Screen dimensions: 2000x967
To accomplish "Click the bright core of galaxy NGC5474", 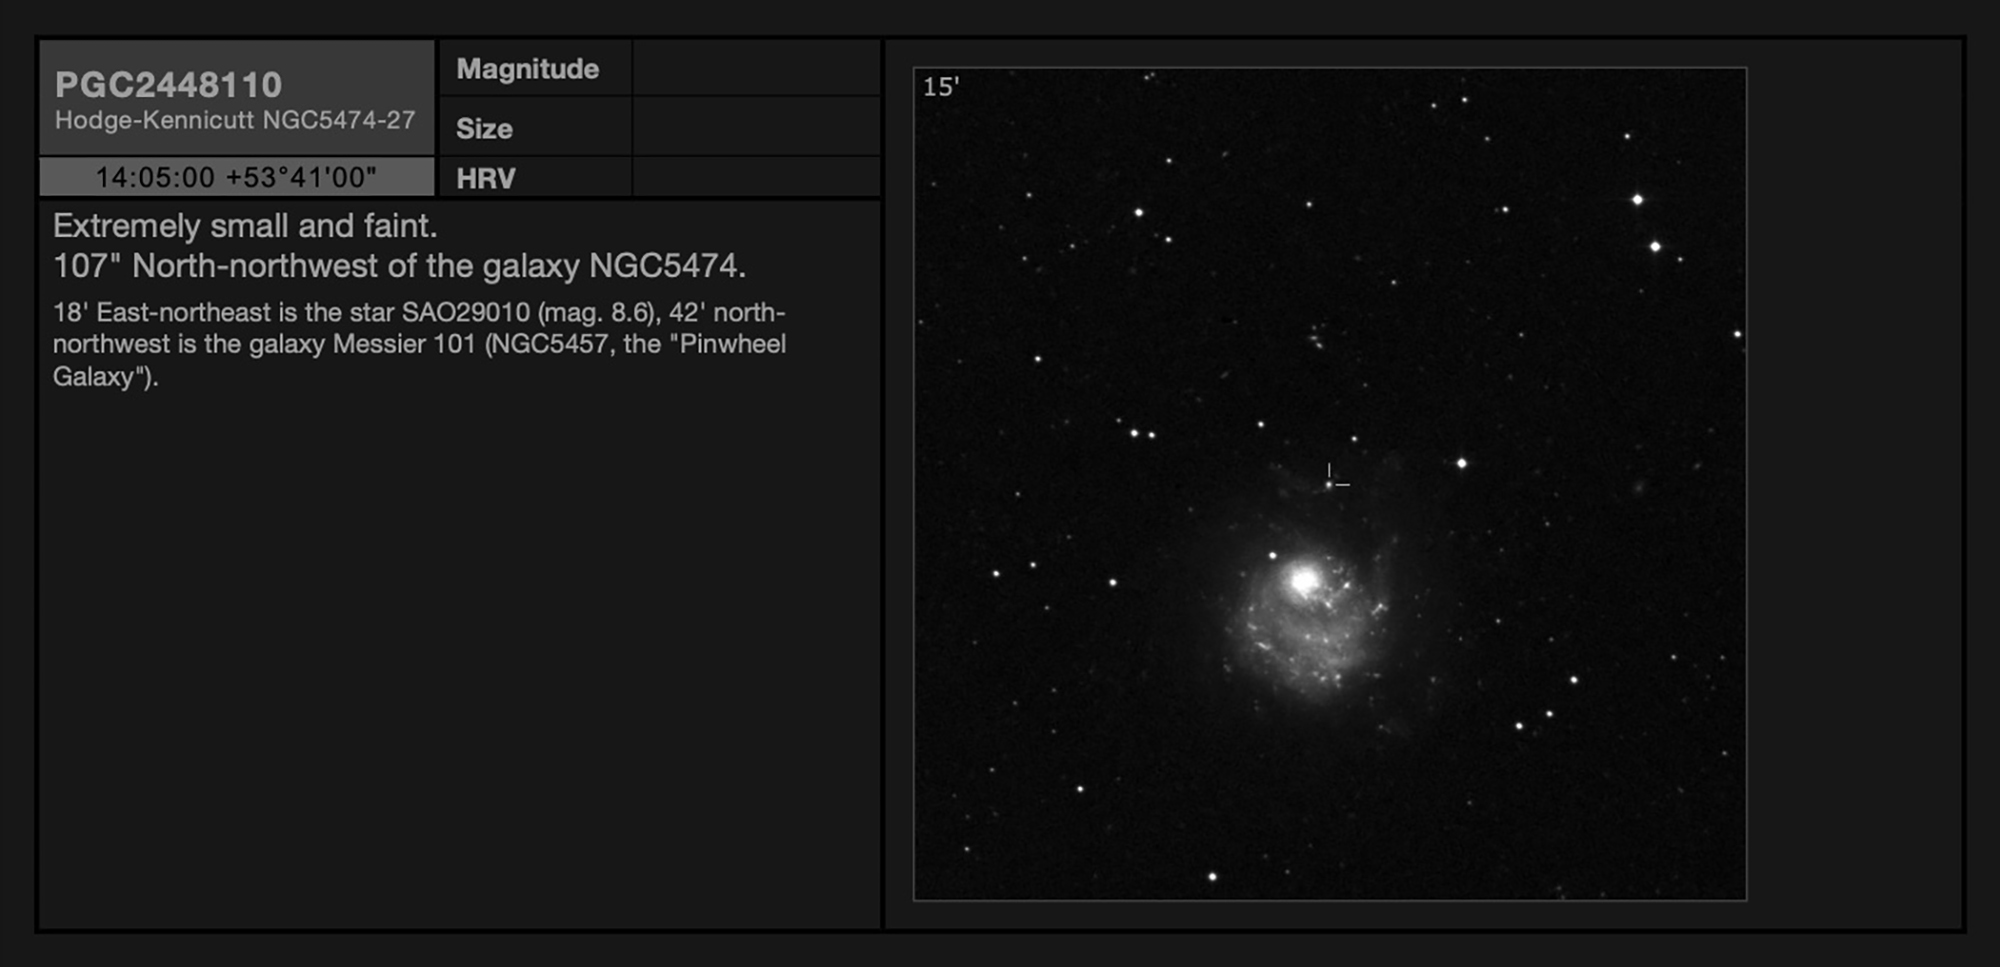I will coord(1303,580).
